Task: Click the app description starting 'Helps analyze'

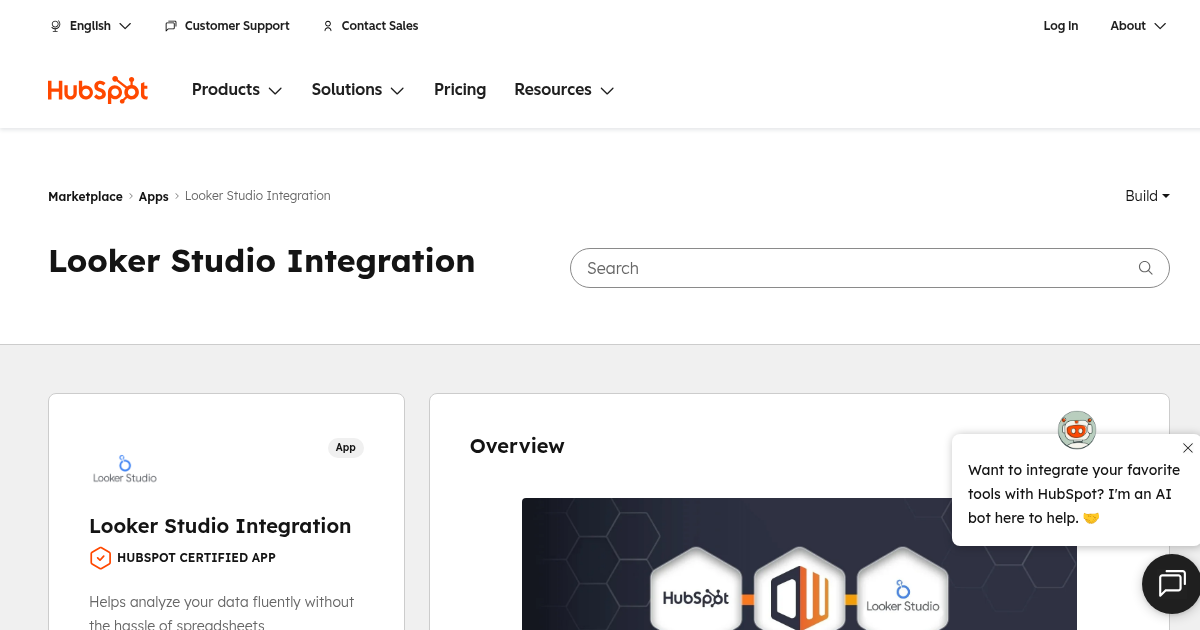Action: (x=222, y=613)
